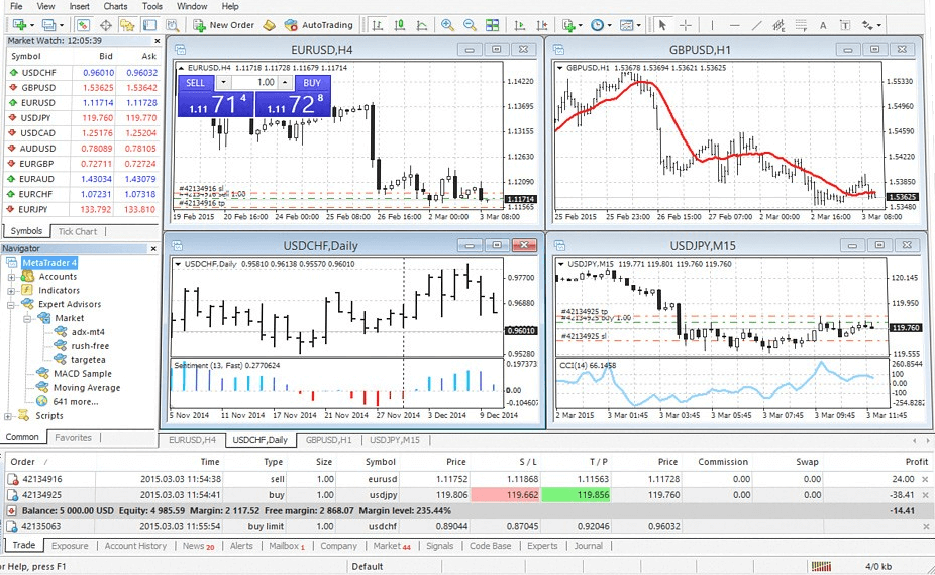This screenshot has width=935, height=575.
Task: Open dropdown arrow next to Indicators icon
Action: (580, 26)
